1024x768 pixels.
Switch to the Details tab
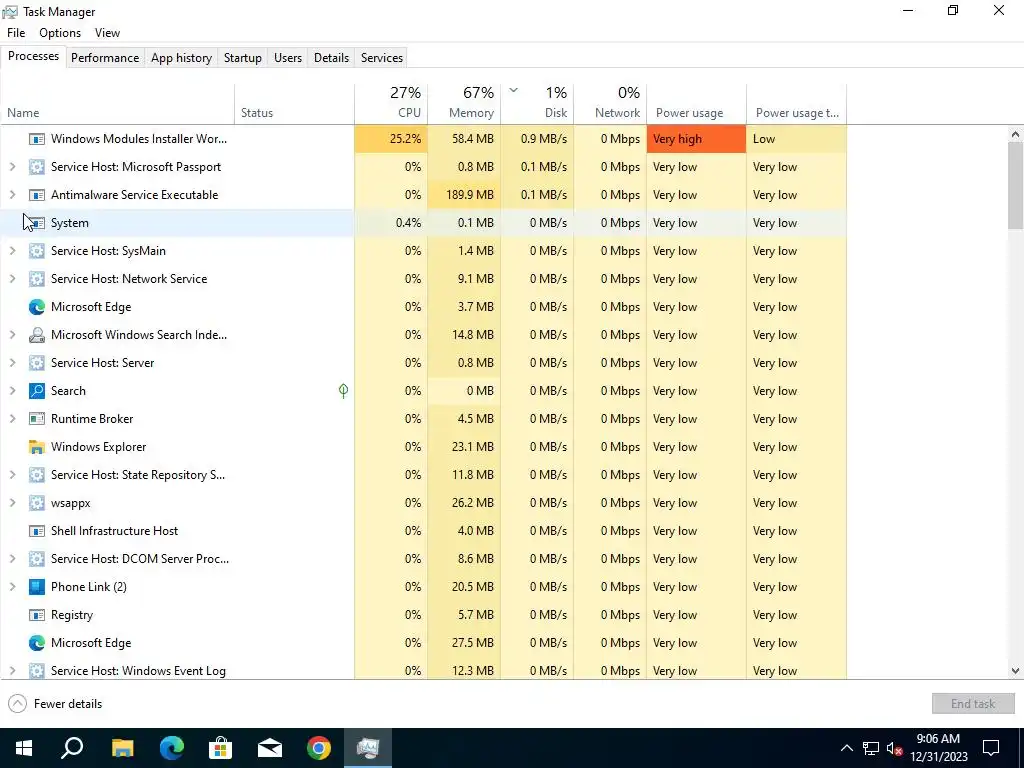tap(331, 58)
